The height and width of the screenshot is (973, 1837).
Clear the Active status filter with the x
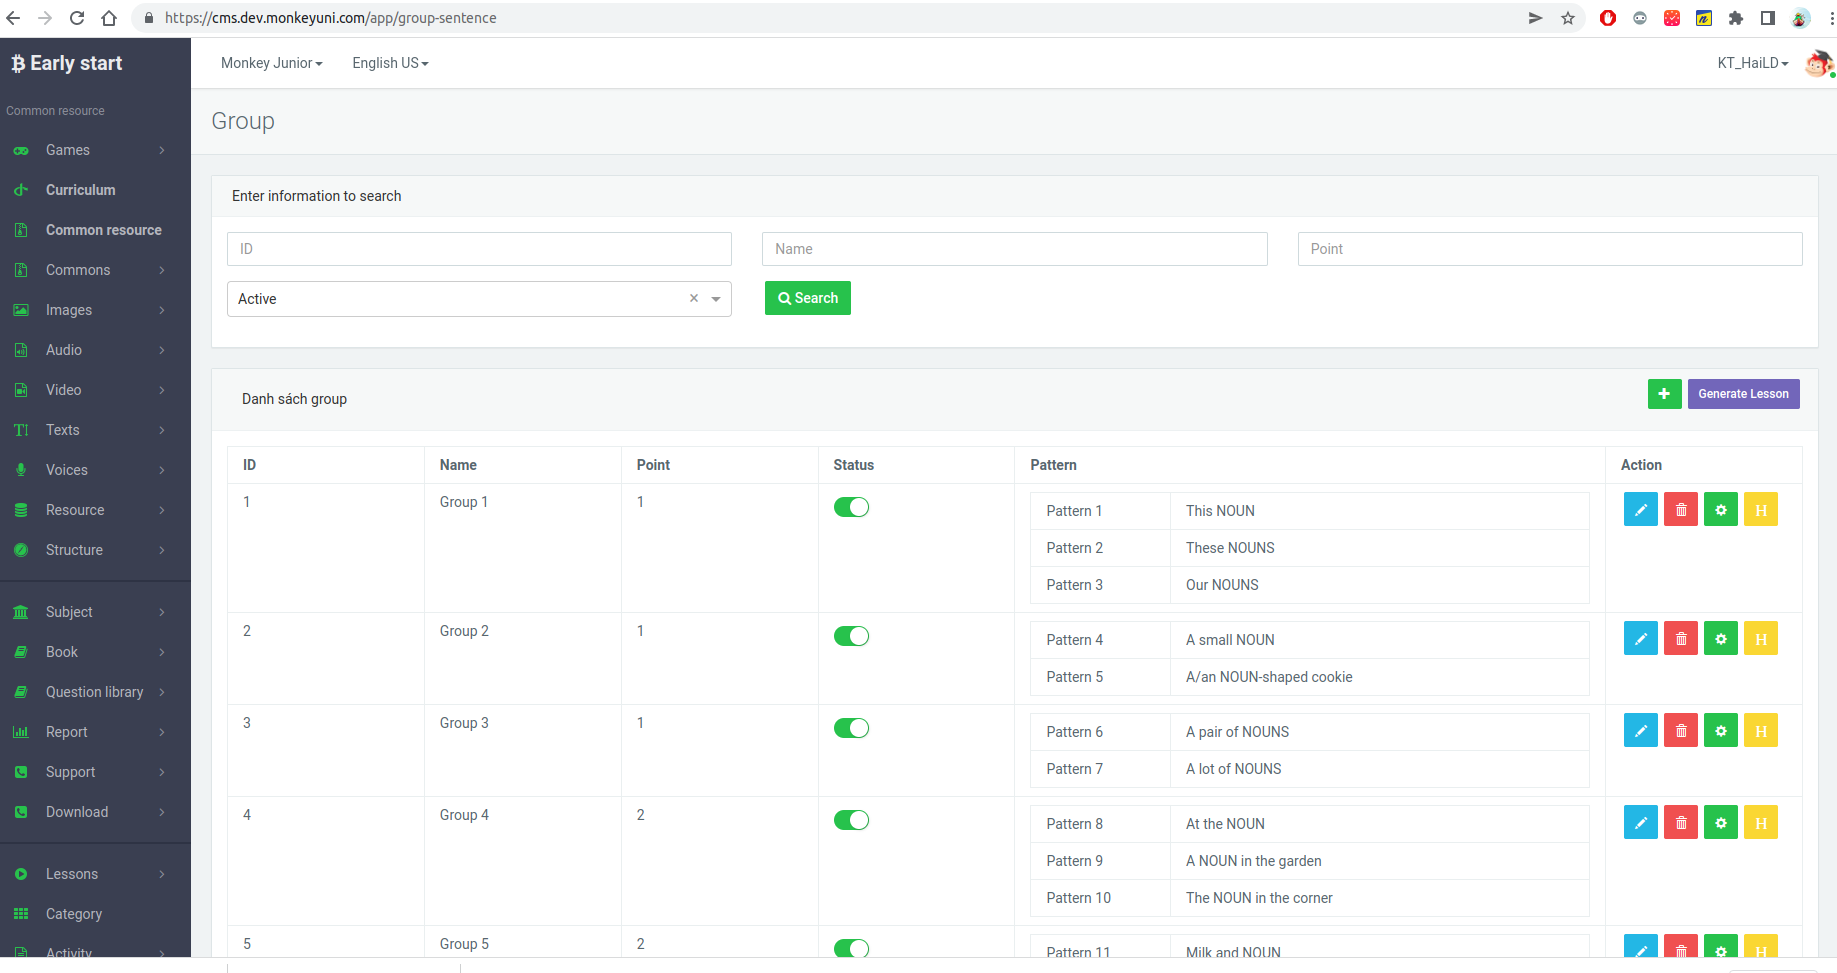pyautogui.click(x=693, y=299)
